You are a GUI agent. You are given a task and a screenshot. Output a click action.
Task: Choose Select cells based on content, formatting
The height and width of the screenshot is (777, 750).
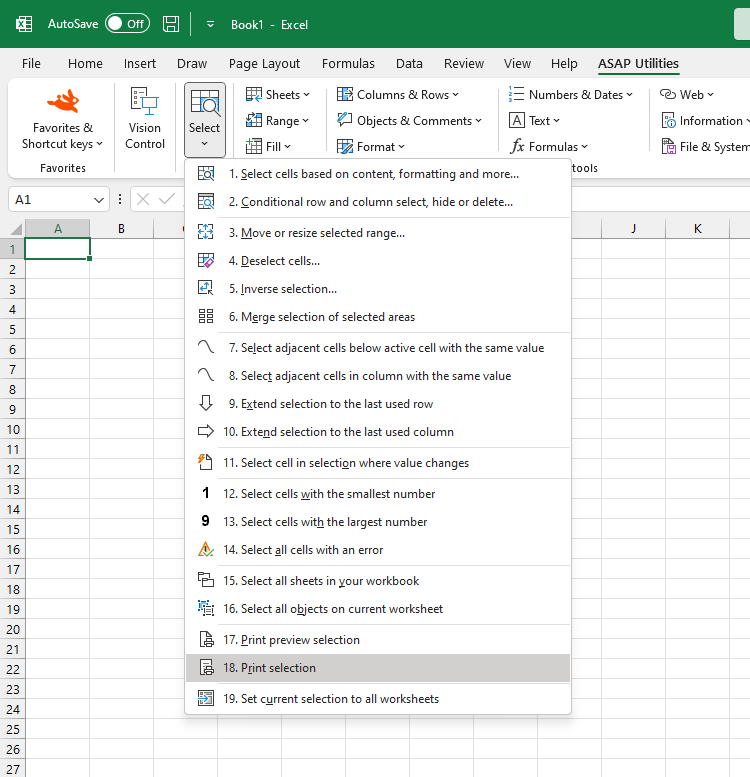point(377,174)
